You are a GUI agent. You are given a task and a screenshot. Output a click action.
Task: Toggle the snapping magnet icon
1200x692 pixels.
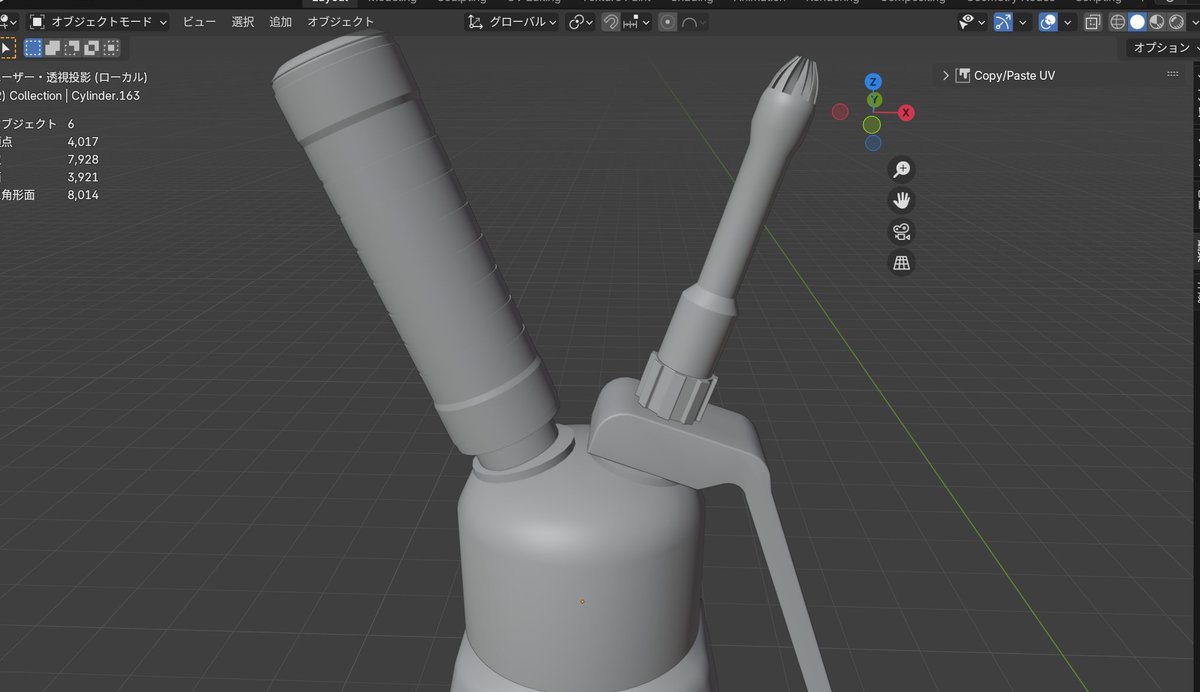click(610, 21)
